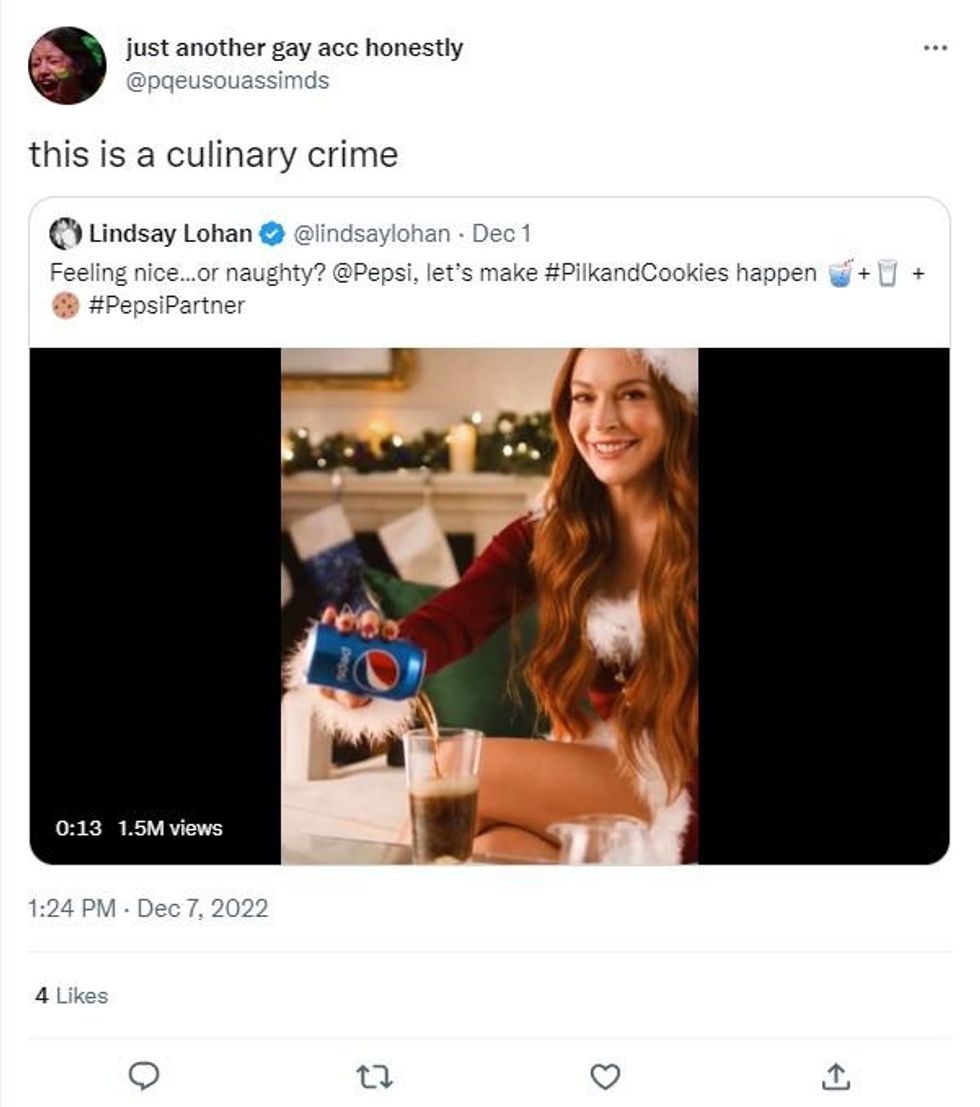The height and width of the screenshot is (1107, 980).
Task: Click Lindsay Lohan's small avatar in quote
Action: pos(65,234)
